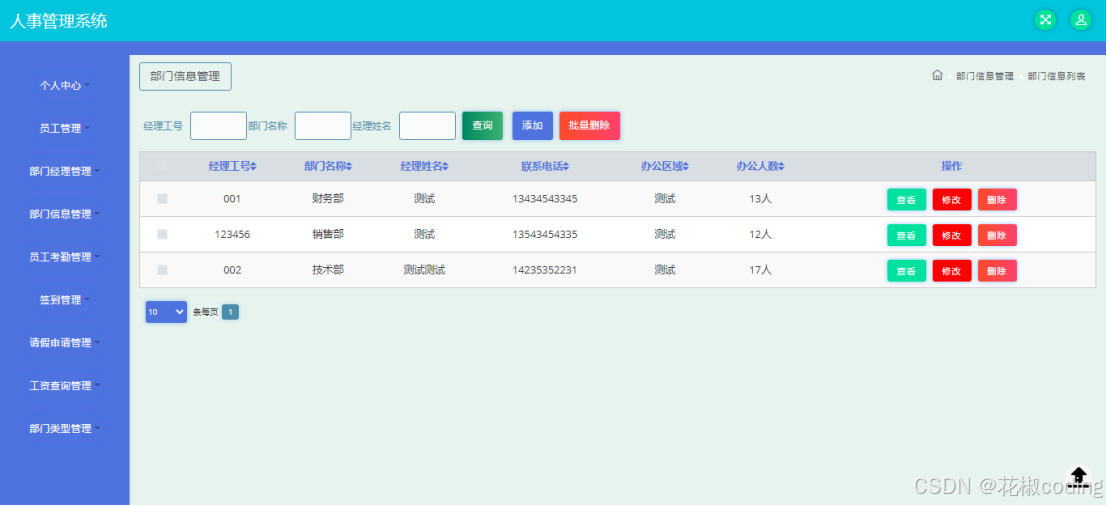Select the 销售部 row checkbox
This screenshot has height=506, width=1107.
pyautogui.click(x=162, y=234)
